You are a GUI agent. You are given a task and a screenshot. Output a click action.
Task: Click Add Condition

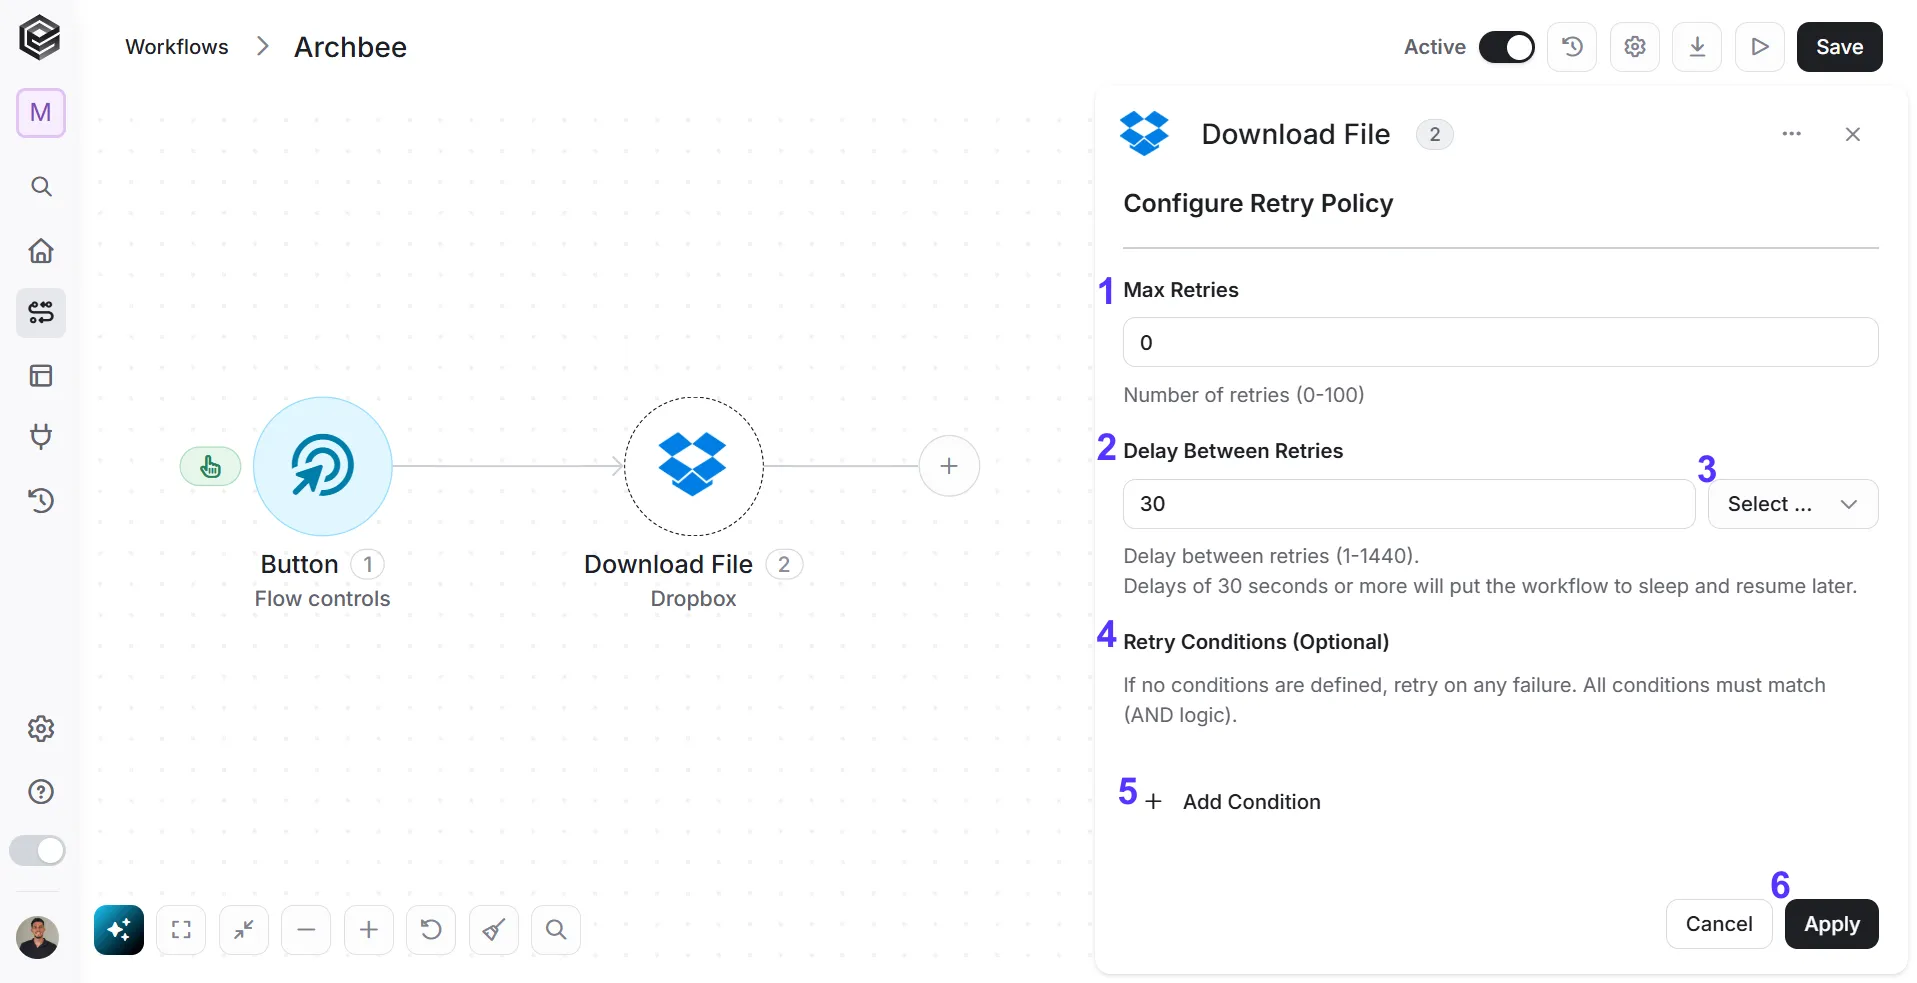click(1233, 802)
